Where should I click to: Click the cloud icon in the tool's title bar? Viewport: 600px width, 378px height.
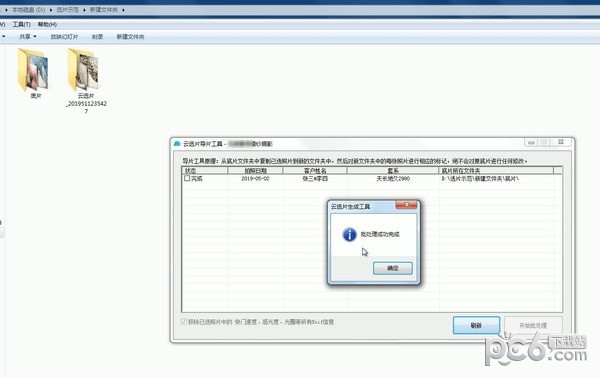(x=177, y=143)
